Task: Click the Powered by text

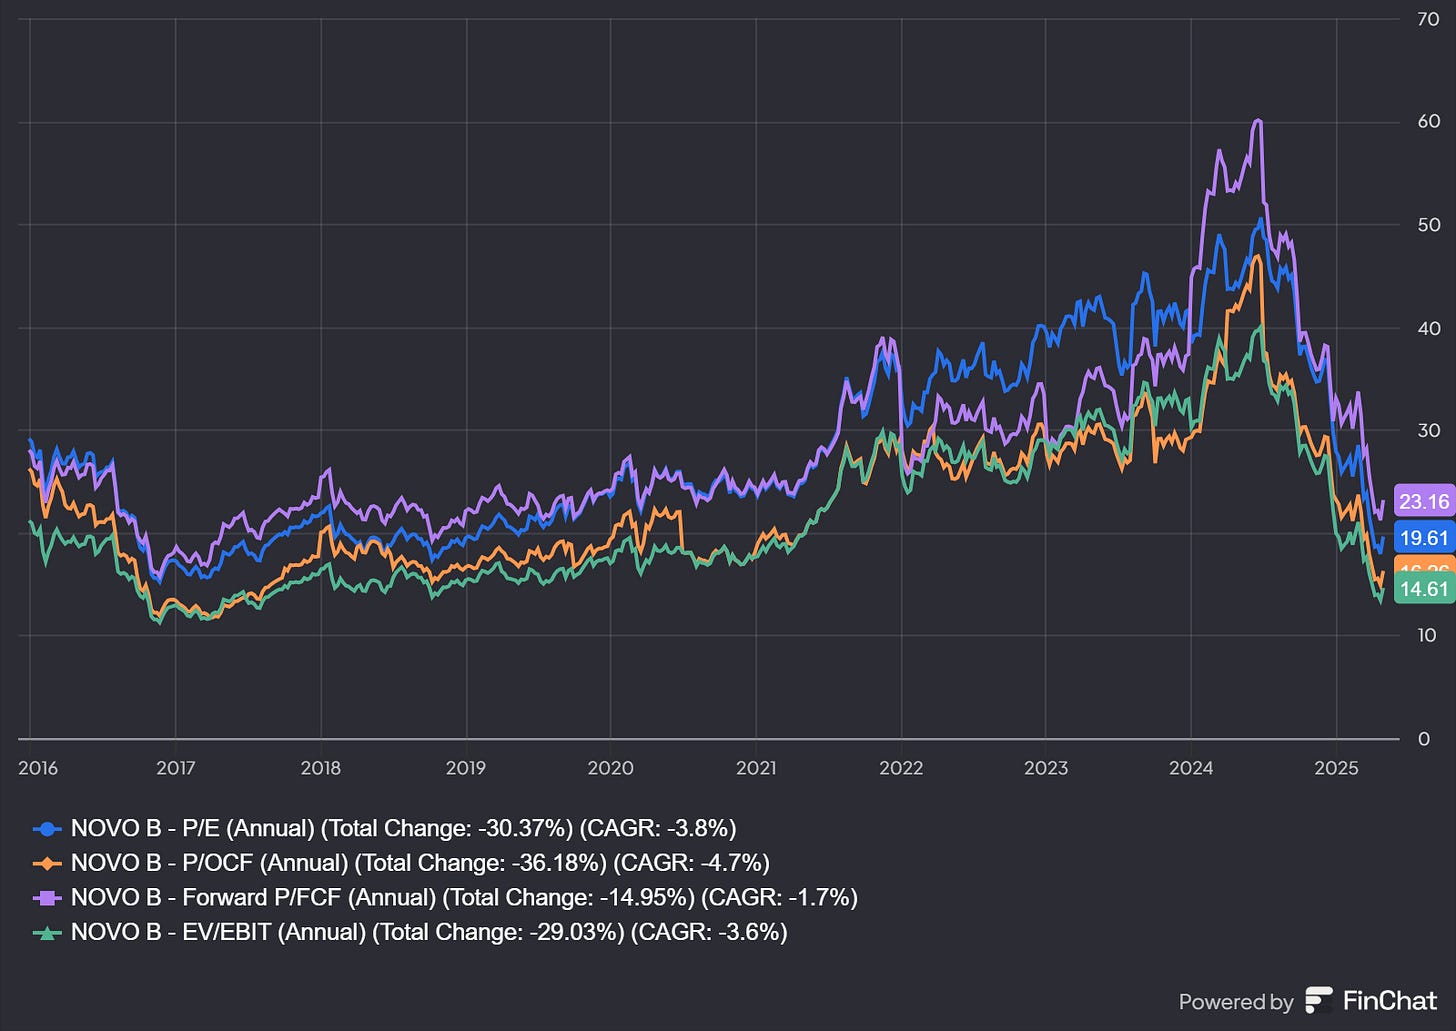Action: (x=1236, y=1002)
